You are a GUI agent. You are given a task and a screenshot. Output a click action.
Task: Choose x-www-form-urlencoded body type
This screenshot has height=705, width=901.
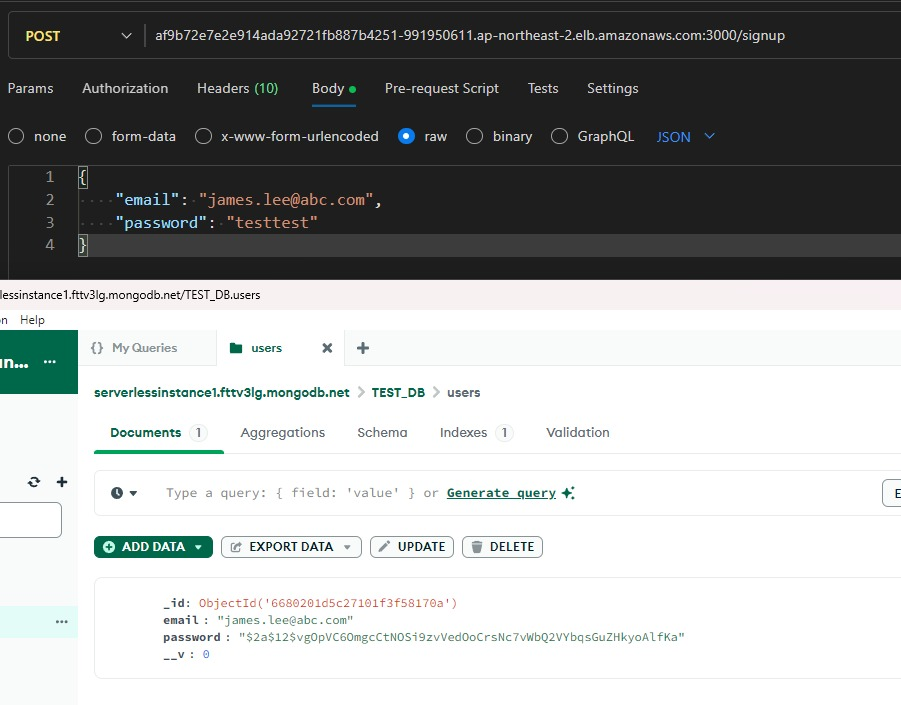(x=203, y=136)
